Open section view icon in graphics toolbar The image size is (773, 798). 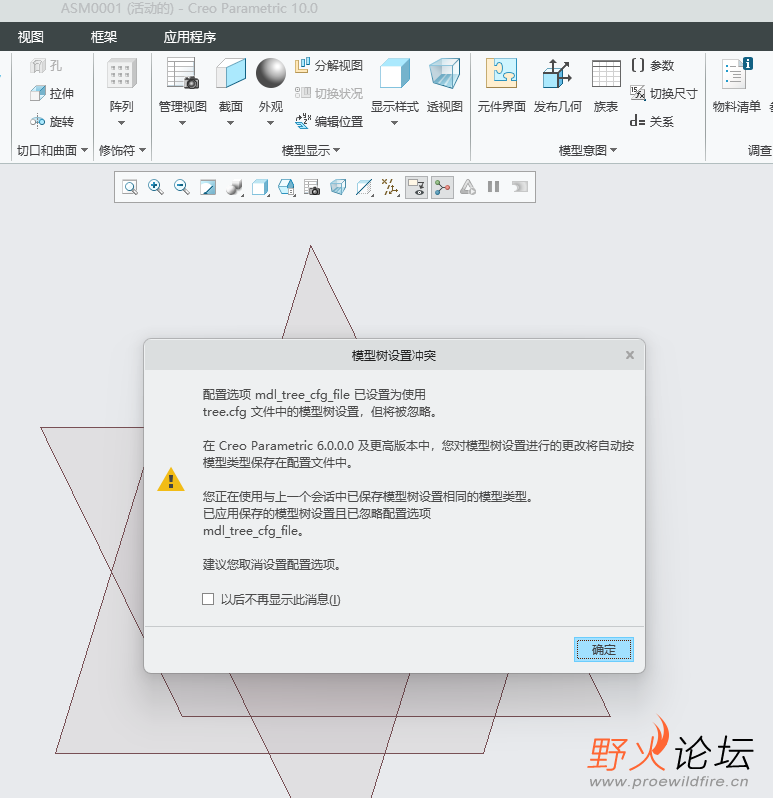pos(364,187)
